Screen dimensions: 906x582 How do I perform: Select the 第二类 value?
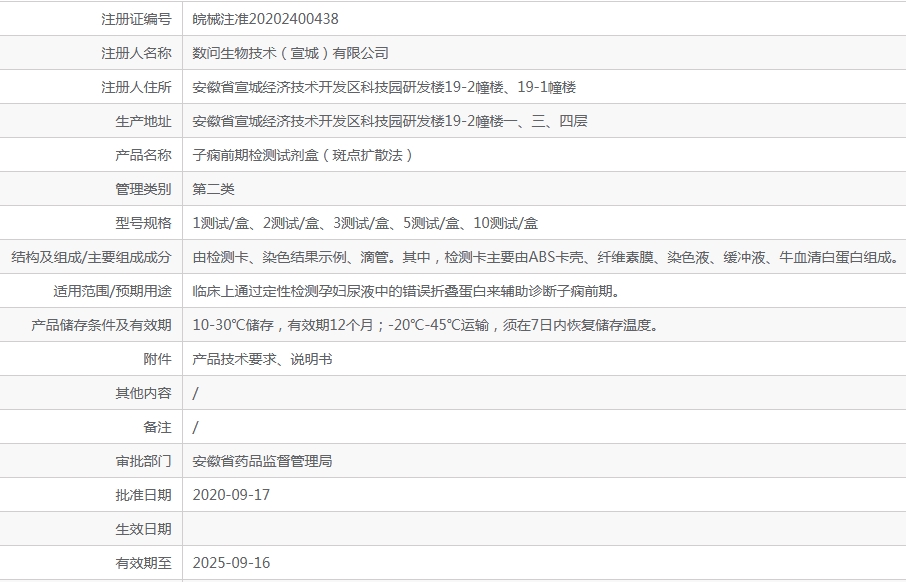click(213, 189)
